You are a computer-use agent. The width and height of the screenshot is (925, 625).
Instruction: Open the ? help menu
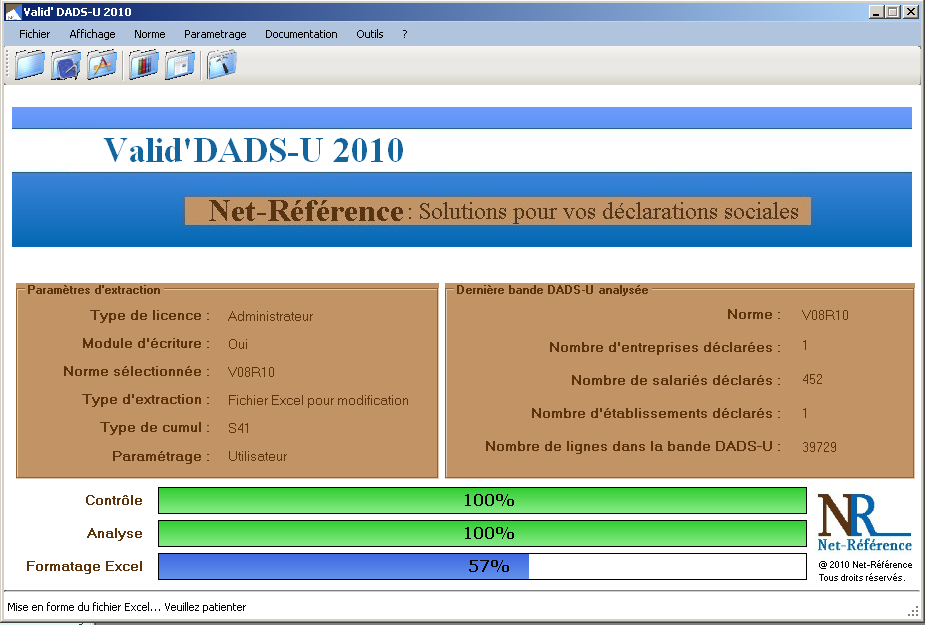click(x=404, y=34)
